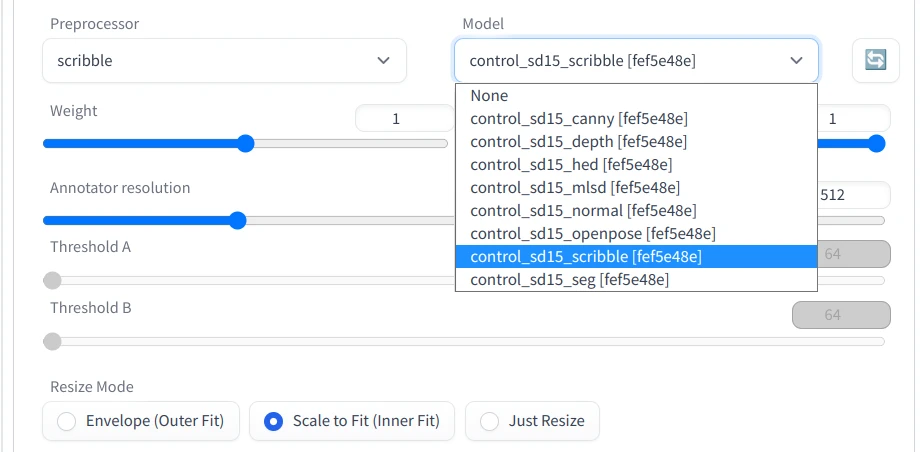Screen dimensions: 924x452
Task: Open the Preprocessor scribble dropdown
Action: coord(224,60)
